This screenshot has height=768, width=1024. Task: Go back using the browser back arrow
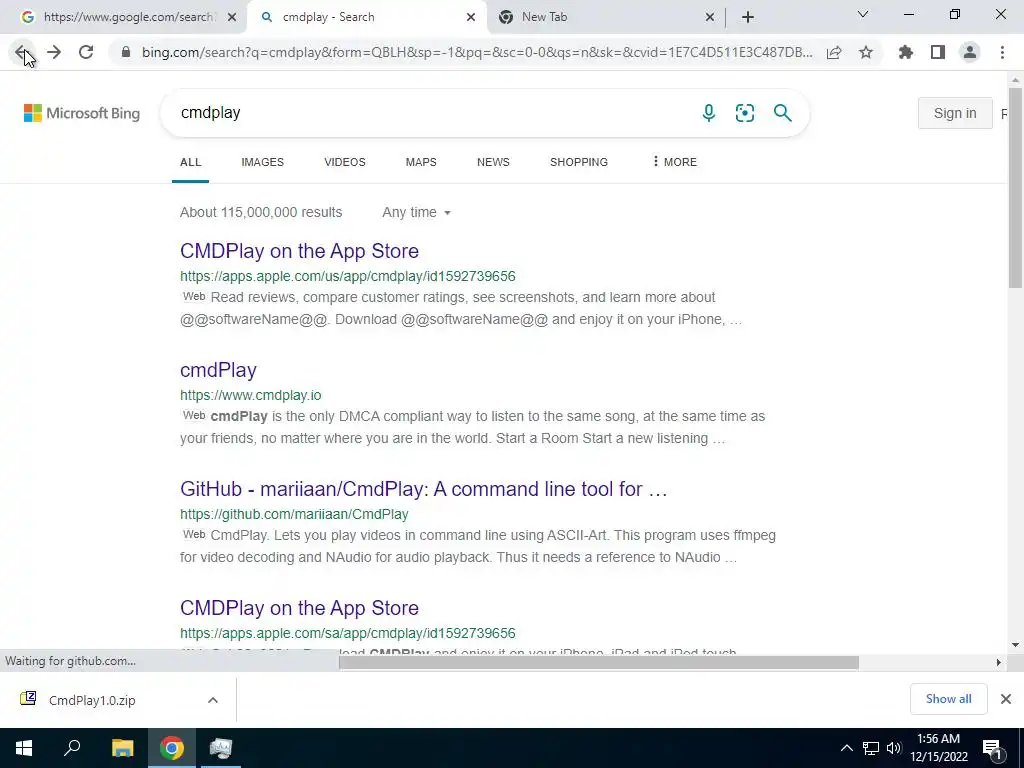click(x=22, y=52)
